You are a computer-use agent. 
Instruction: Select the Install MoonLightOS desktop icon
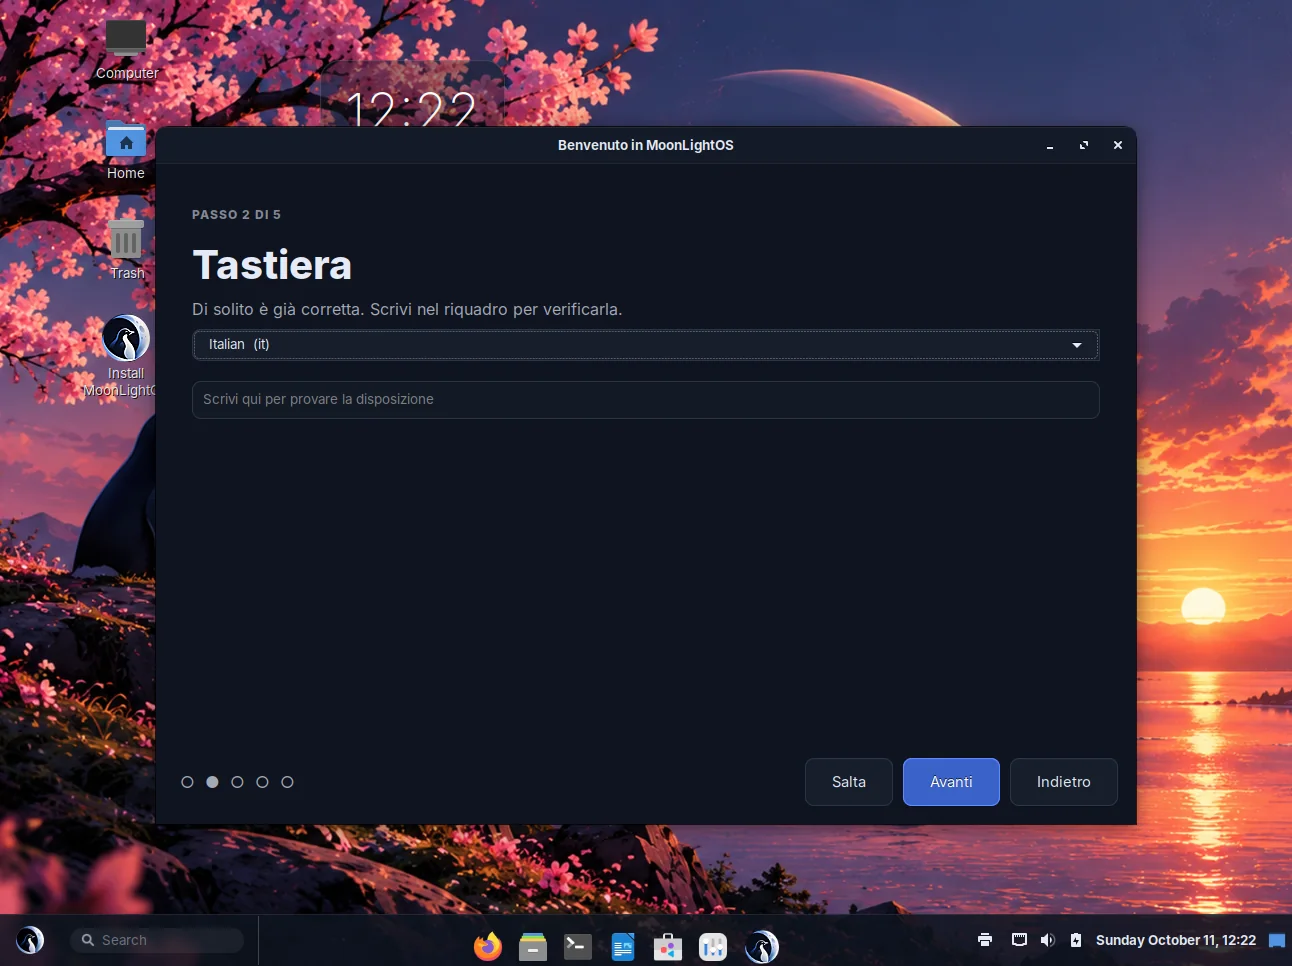(x=126, y=357)
